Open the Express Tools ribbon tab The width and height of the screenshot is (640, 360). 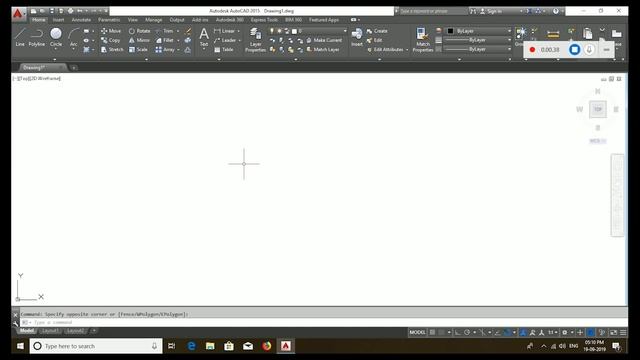tap(264, 20)
